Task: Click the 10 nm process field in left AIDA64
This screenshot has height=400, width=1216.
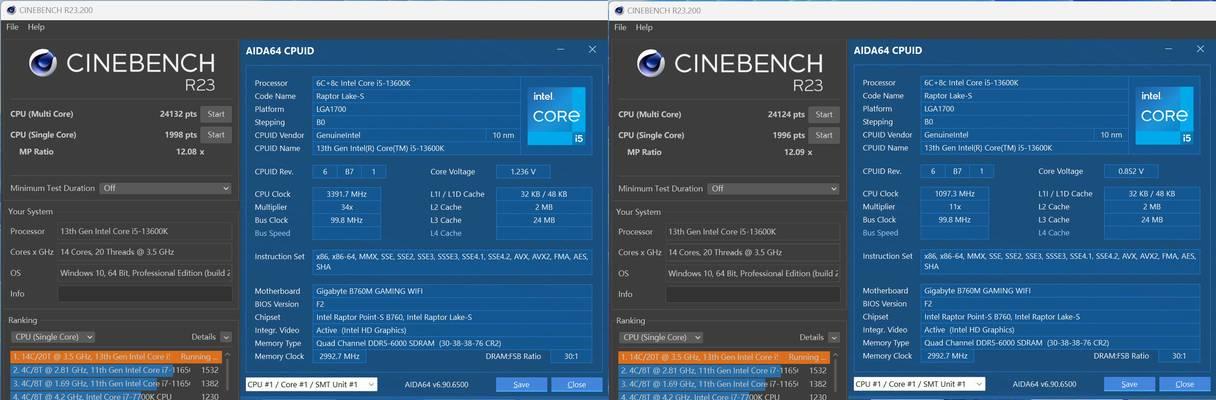Action: coord(503,134)
